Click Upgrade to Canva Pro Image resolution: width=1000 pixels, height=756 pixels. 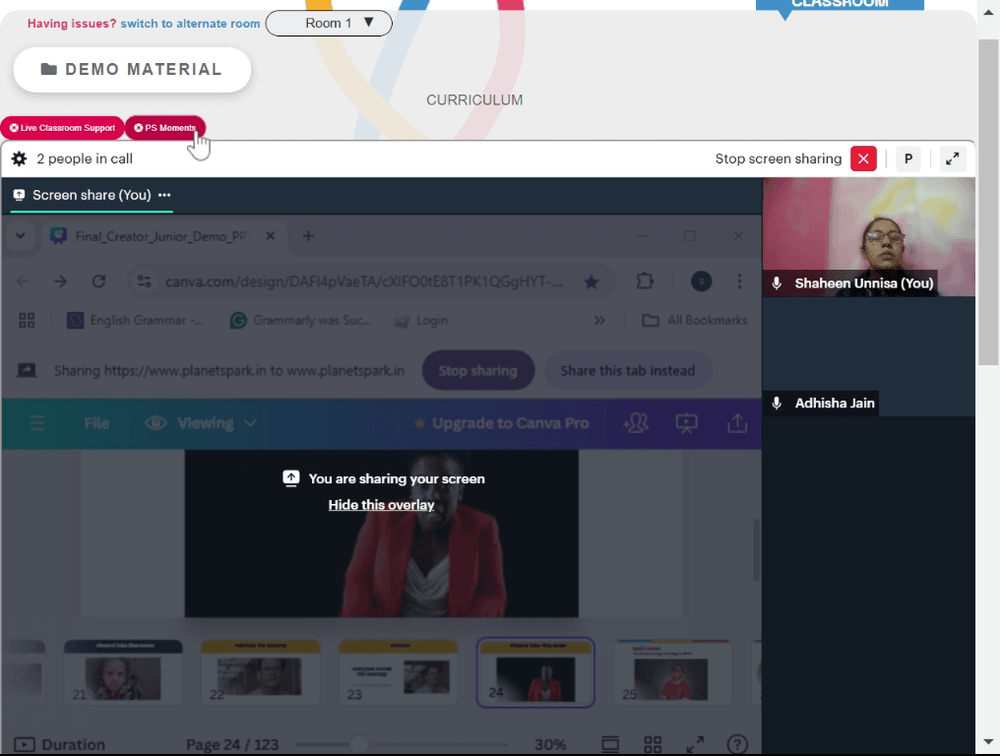(501, 423)
